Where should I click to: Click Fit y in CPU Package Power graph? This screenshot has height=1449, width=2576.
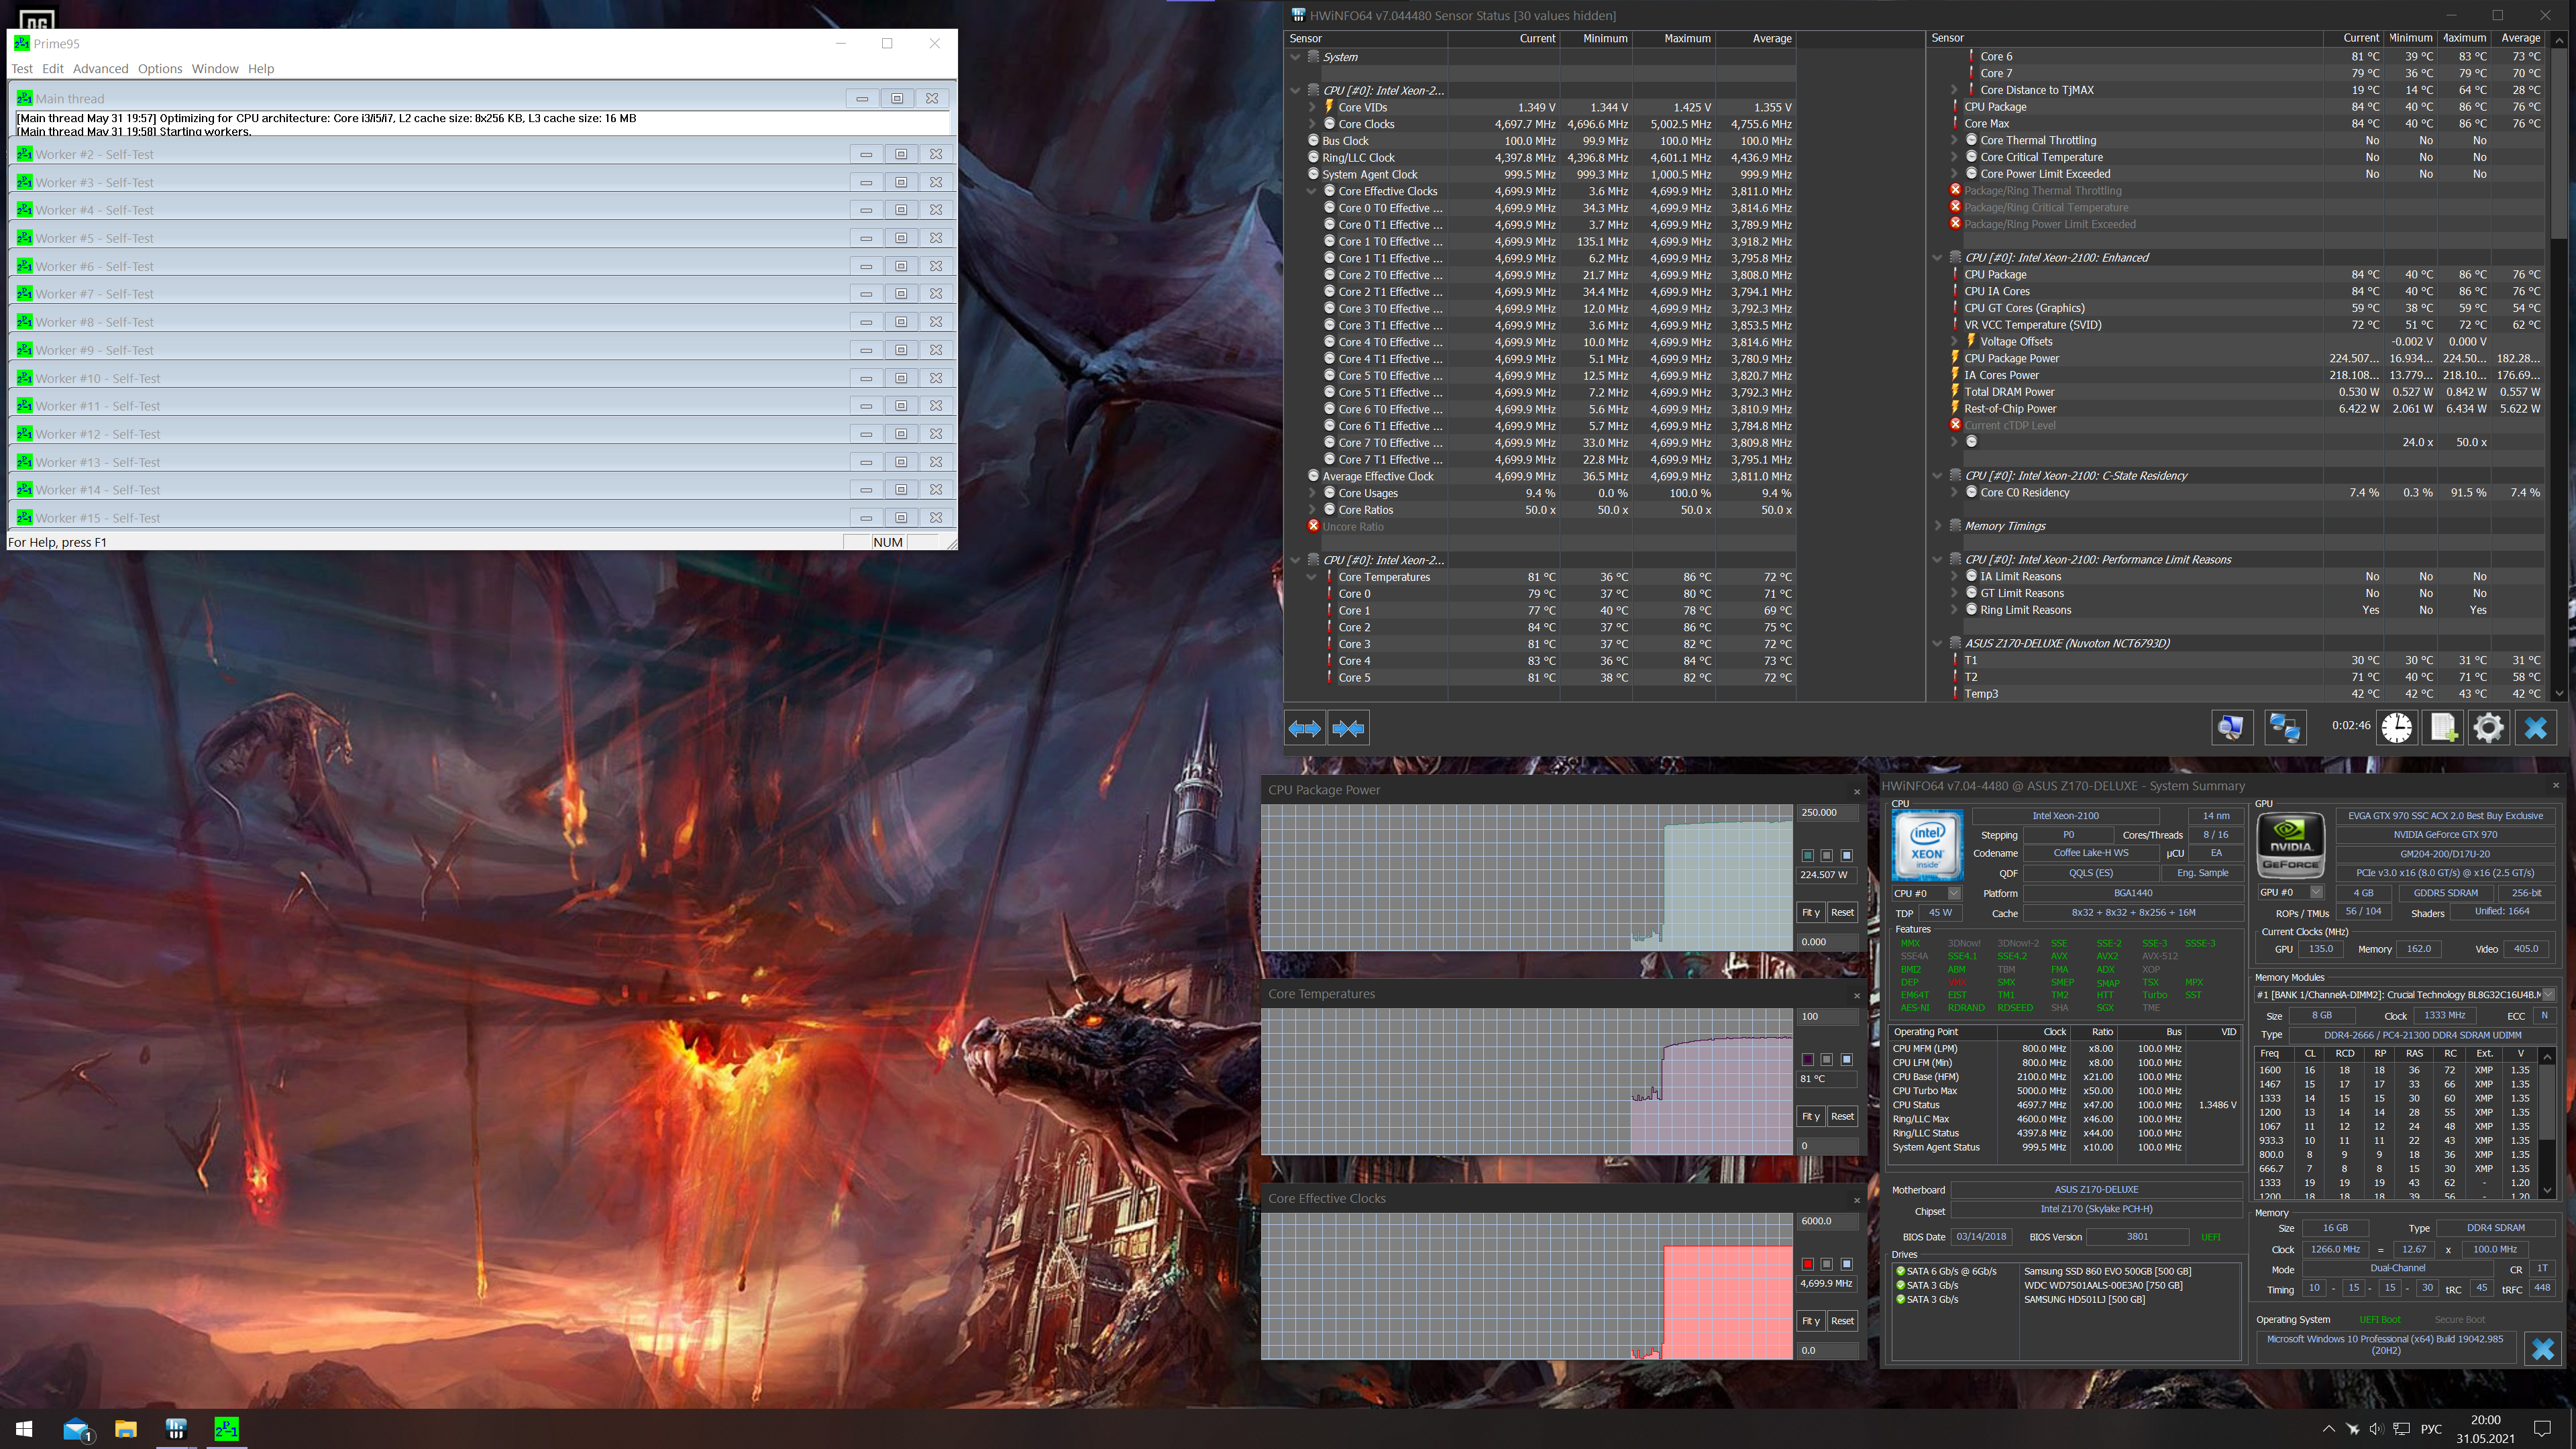(1810, 912)
